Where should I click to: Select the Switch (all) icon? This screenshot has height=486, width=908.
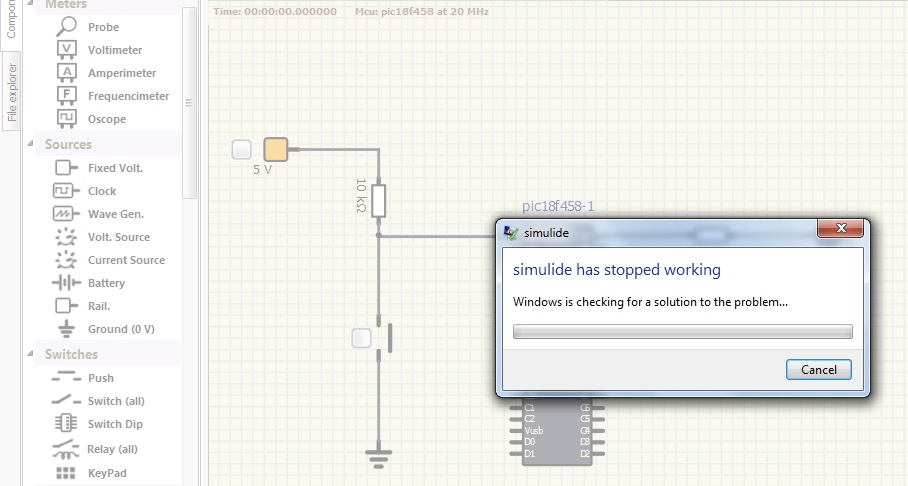66,400
